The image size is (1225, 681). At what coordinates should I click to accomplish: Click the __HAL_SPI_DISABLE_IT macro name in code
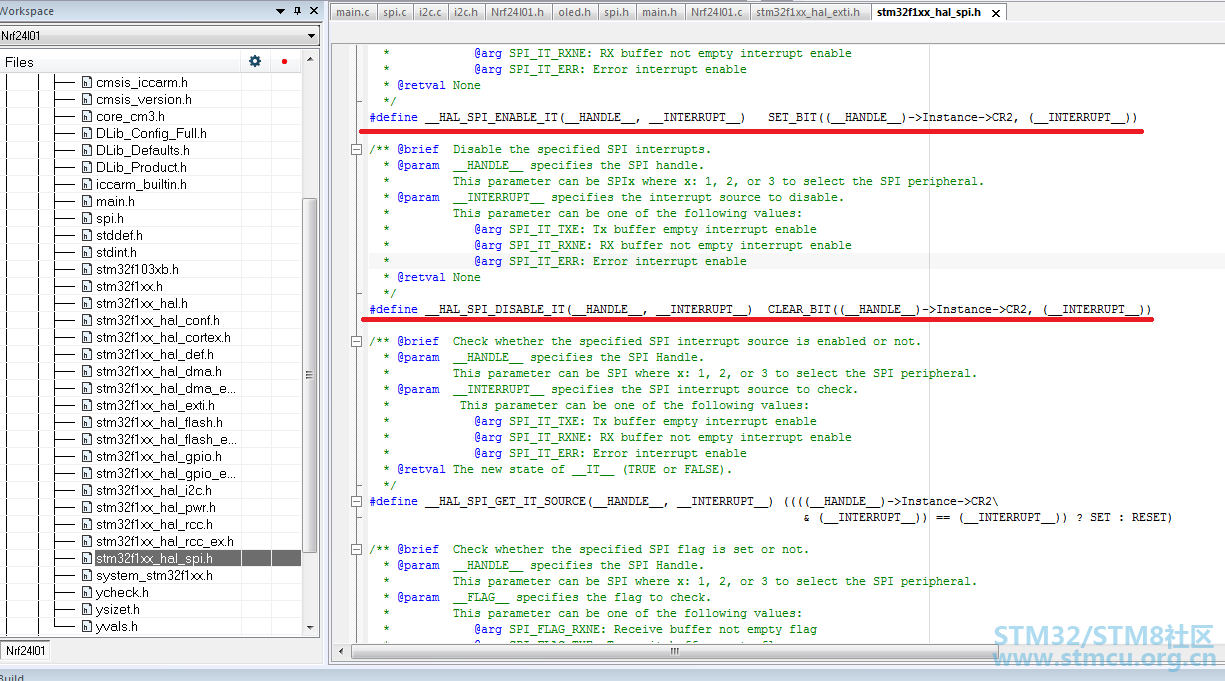point(495,309)
